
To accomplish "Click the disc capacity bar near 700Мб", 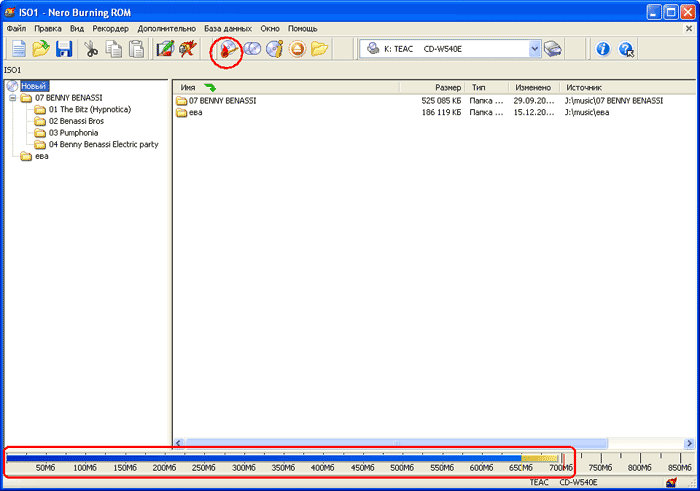I will [x=555, y=458].
